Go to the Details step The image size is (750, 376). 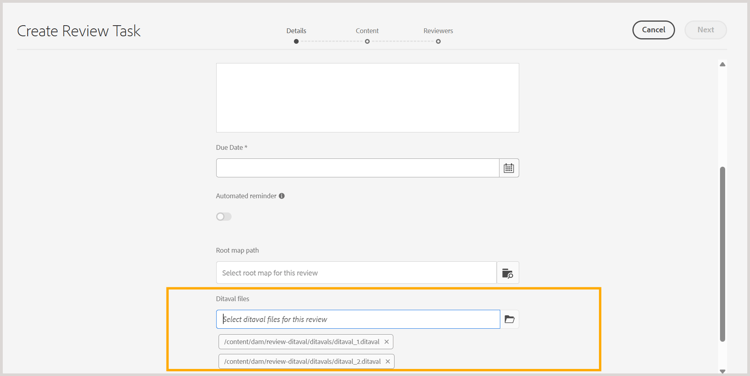[x=296, y=35]
